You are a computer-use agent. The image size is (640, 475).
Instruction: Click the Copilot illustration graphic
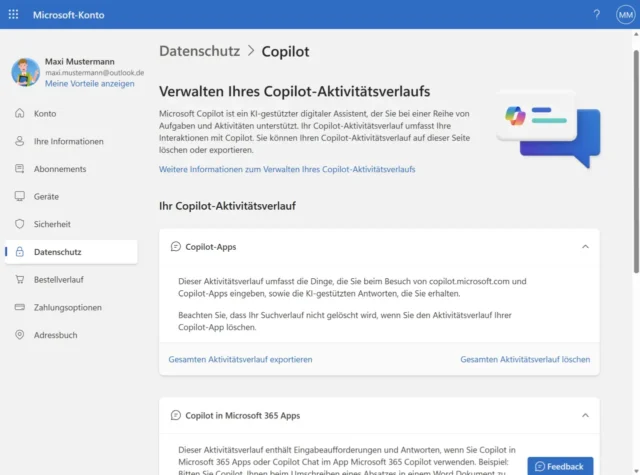[x=549, y=129]
